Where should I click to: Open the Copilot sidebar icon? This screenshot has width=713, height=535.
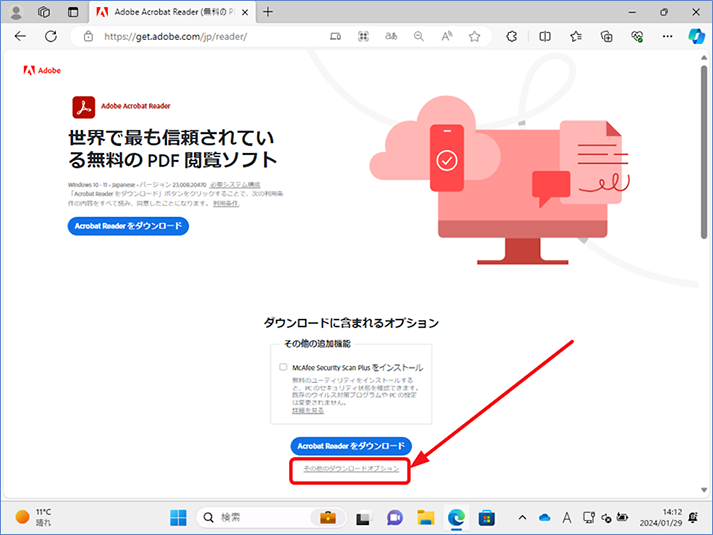tap(696, 36)
